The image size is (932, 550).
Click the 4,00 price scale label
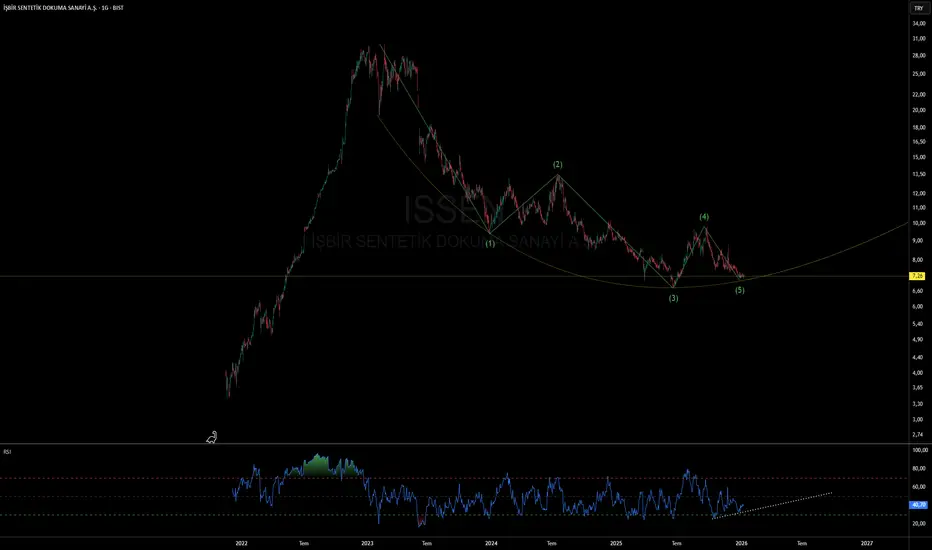coord(919,373)
